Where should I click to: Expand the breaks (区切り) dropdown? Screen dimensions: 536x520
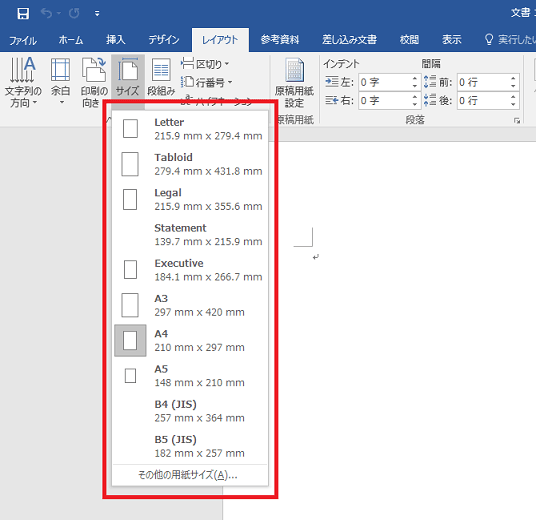pos(205,64)
